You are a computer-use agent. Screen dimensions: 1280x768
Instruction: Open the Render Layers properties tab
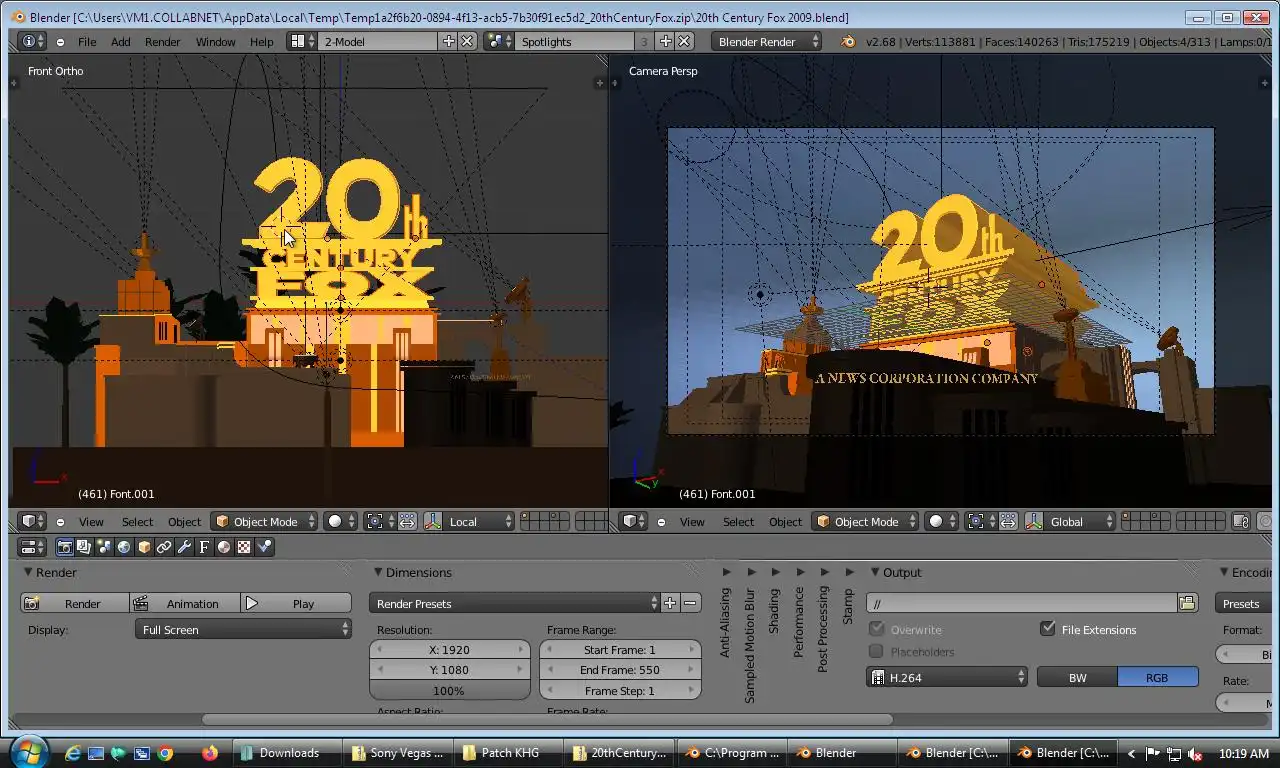(84, 547)
